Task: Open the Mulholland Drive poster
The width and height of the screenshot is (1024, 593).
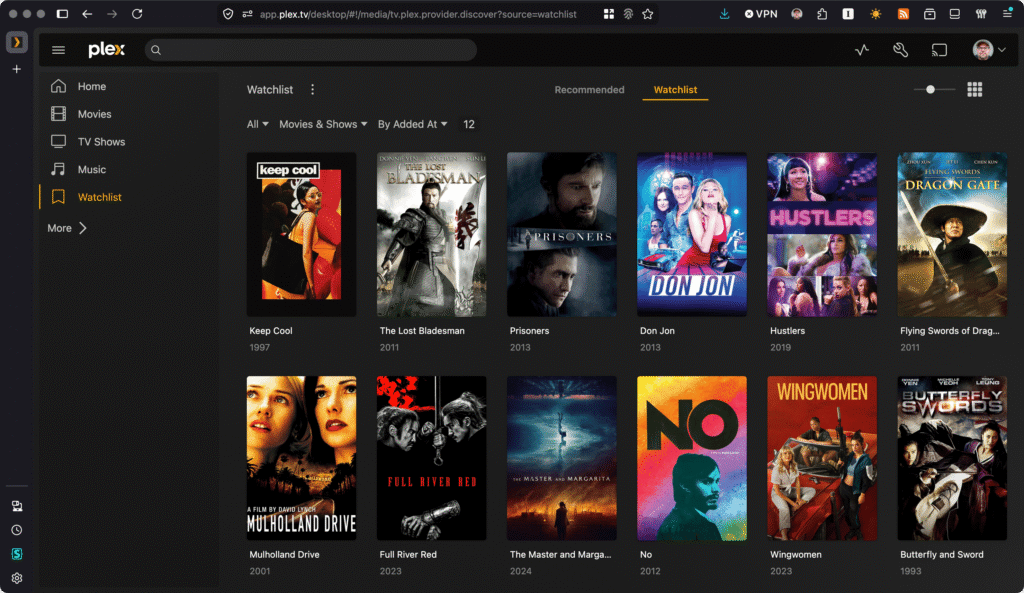Action: coord(302,458)
